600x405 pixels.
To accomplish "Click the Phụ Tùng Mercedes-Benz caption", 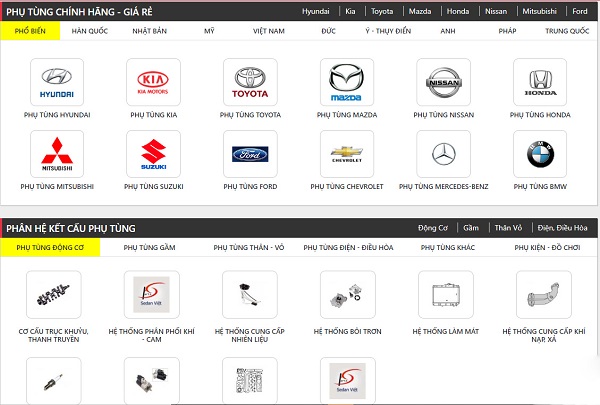I will 443,186.
